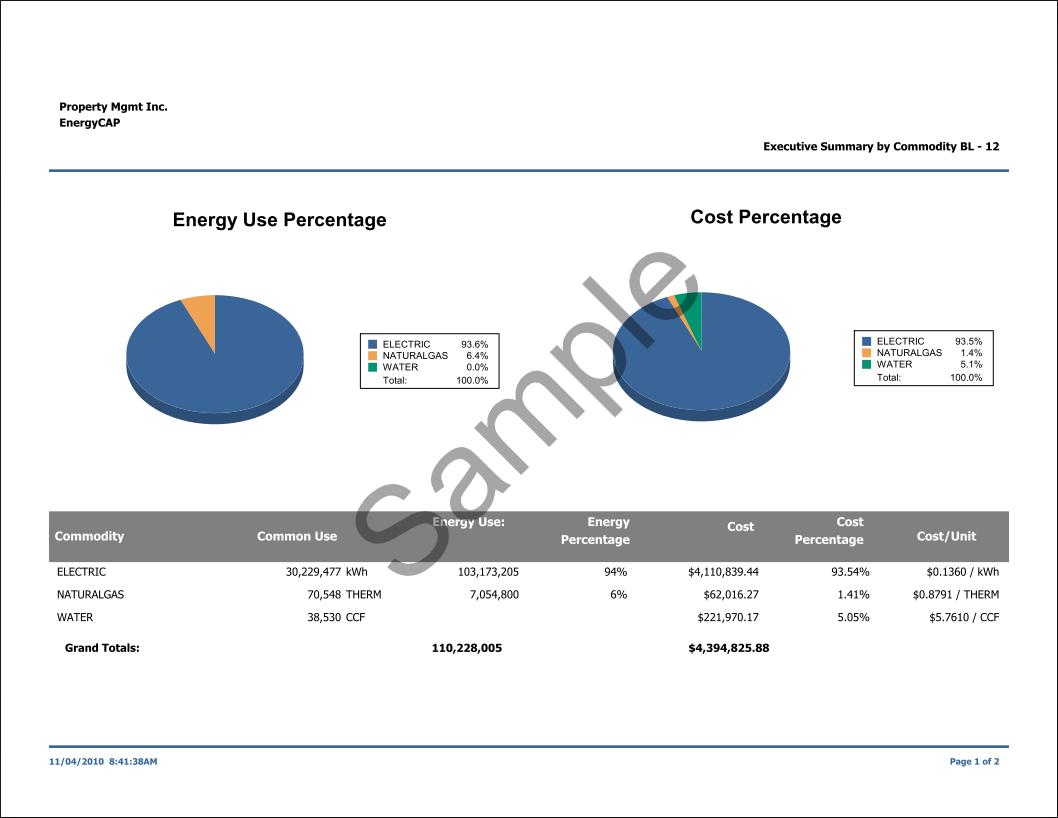
Task: Click ELECTRIC blue swatch in Energy Use legend
Action: coord(372,344)
